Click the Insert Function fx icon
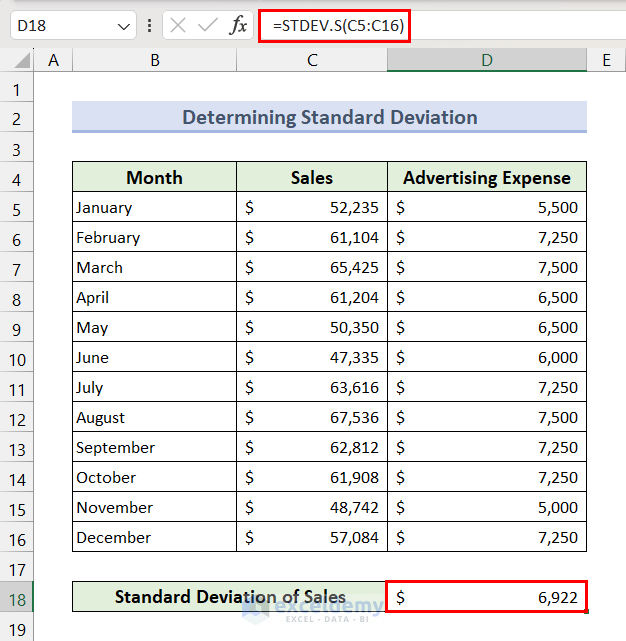The height and width of the screenshot is (641, 626). pyautogui.click(x=238, y=26)
